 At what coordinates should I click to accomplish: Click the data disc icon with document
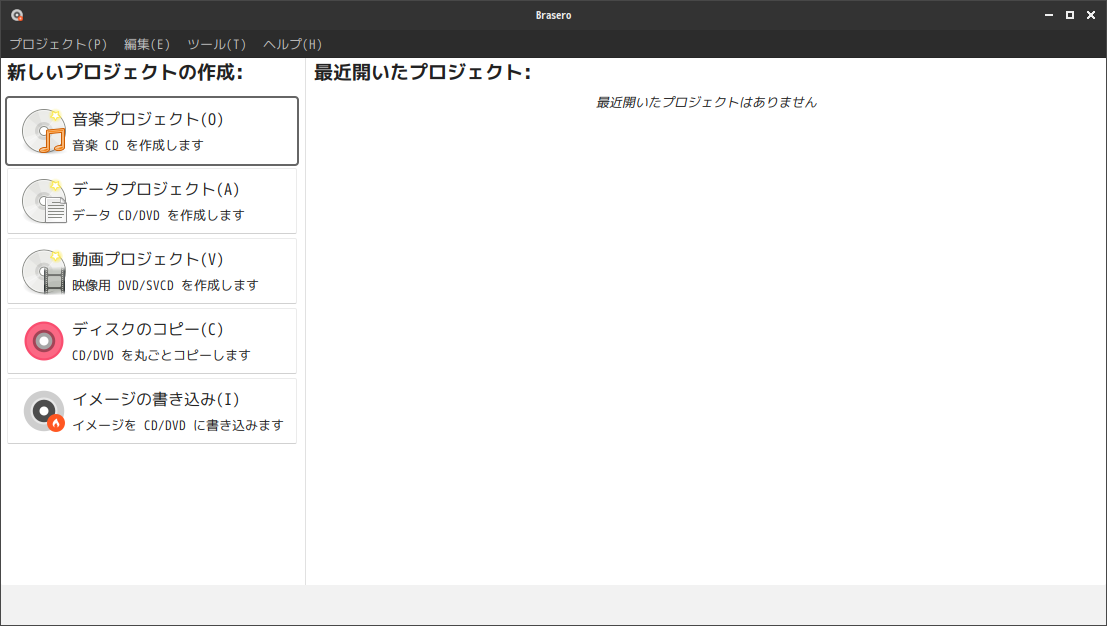44,201
